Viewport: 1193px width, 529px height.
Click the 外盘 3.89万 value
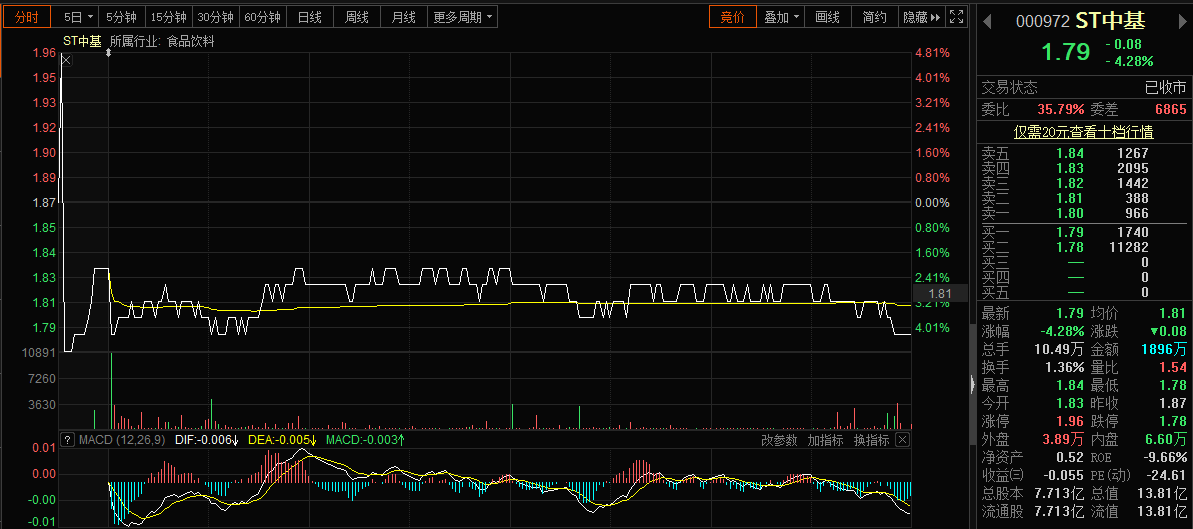(1064, 439)
